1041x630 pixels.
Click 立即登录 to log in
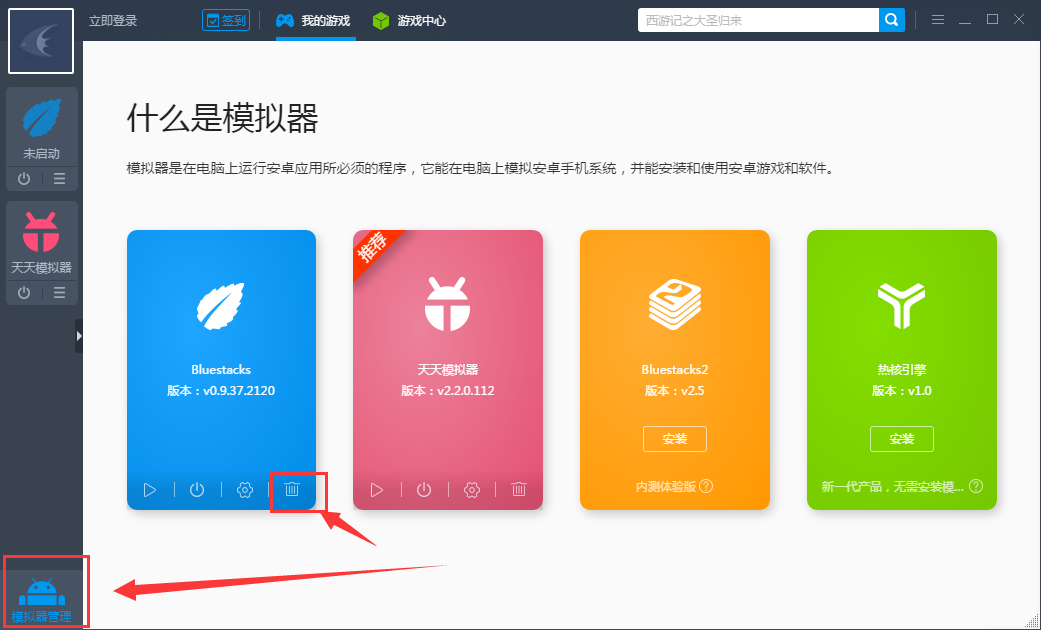point(113,21)
